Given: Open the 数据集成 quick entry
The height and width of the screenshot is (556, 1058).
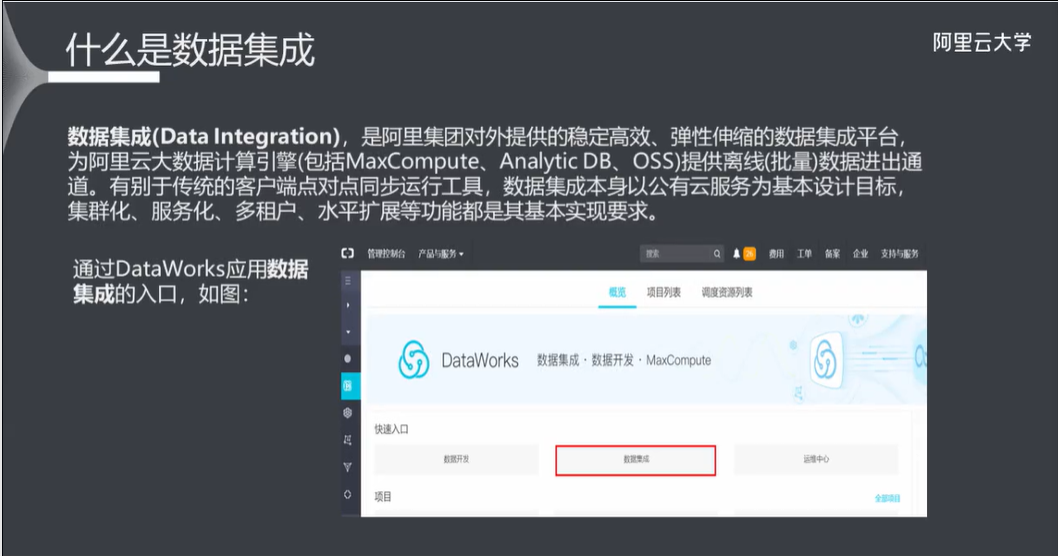Looking at the screenshot, I should pos(636,460).
